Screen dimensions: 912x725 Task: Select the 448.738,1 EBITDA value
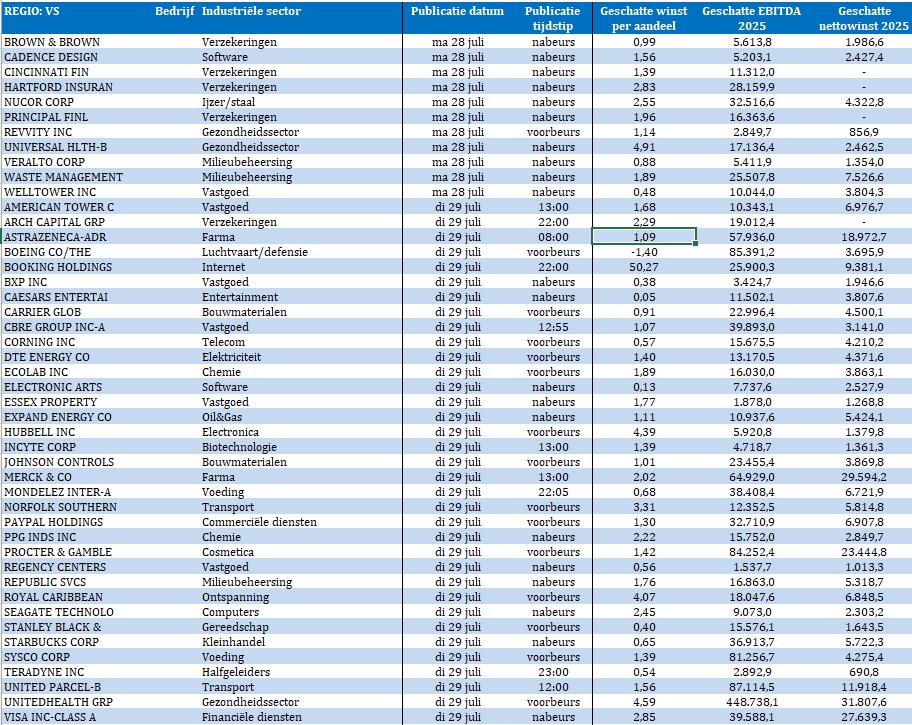coord(751,702)
